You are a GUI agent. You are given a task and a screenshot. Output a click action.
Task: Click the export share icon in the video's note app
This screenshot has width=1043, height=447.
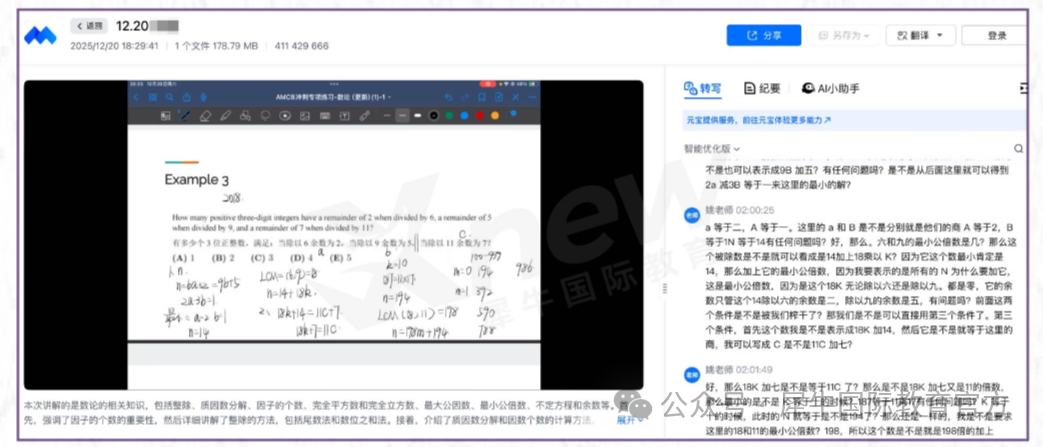pyautogui.click(x=186, y=97)
